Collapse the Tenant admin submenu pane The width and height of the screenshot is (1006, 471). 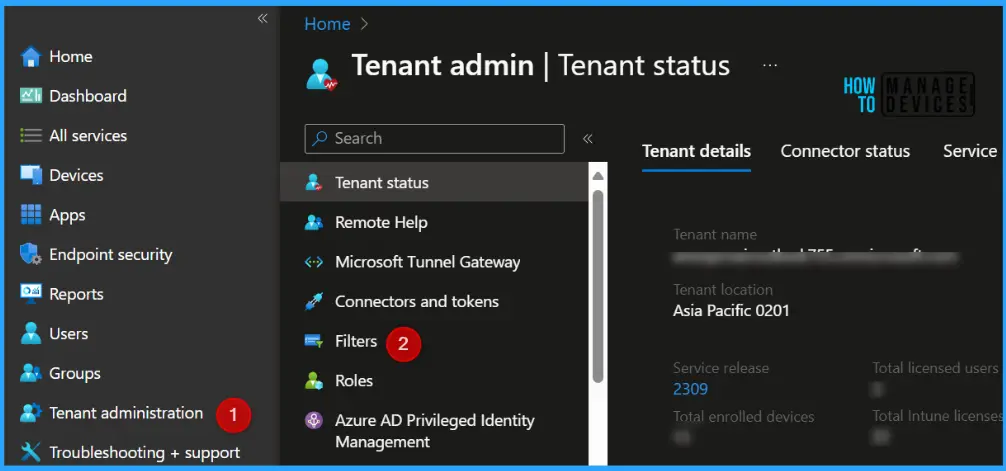point(587,139)
